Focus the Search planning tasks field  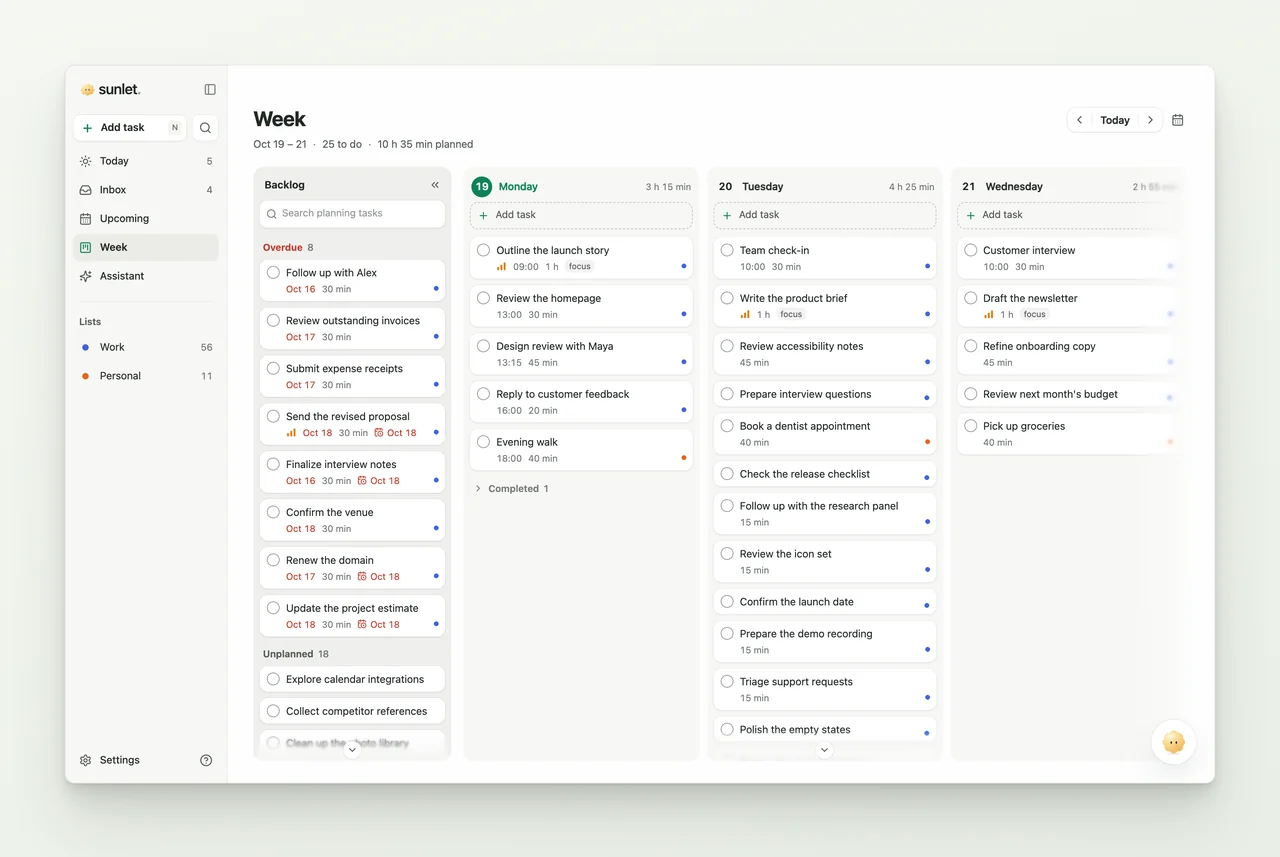click(x=352, y=213)
